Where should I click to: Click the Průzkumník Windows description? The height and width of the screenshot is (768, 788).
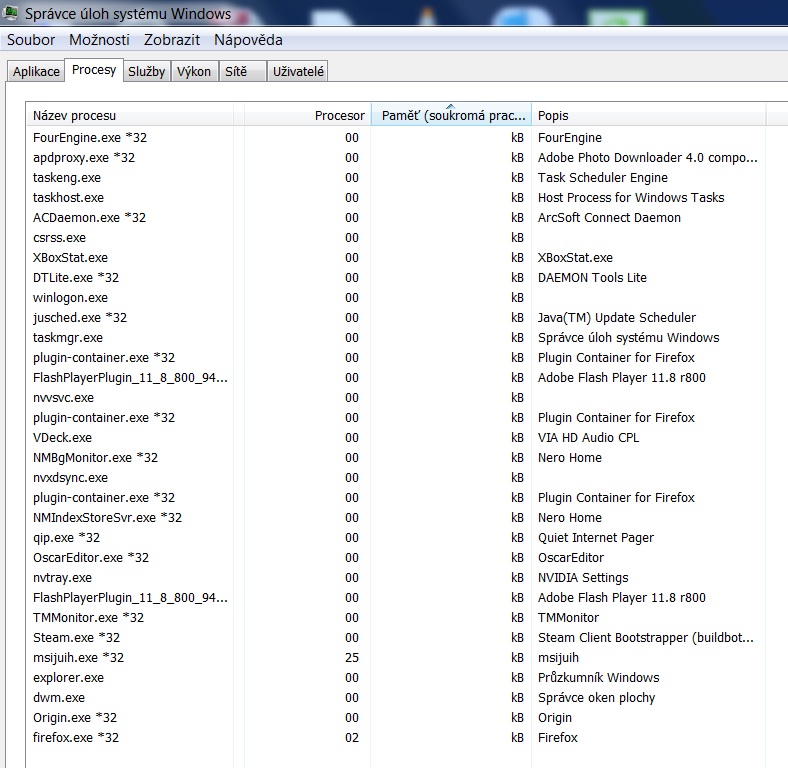click(599, 678)
